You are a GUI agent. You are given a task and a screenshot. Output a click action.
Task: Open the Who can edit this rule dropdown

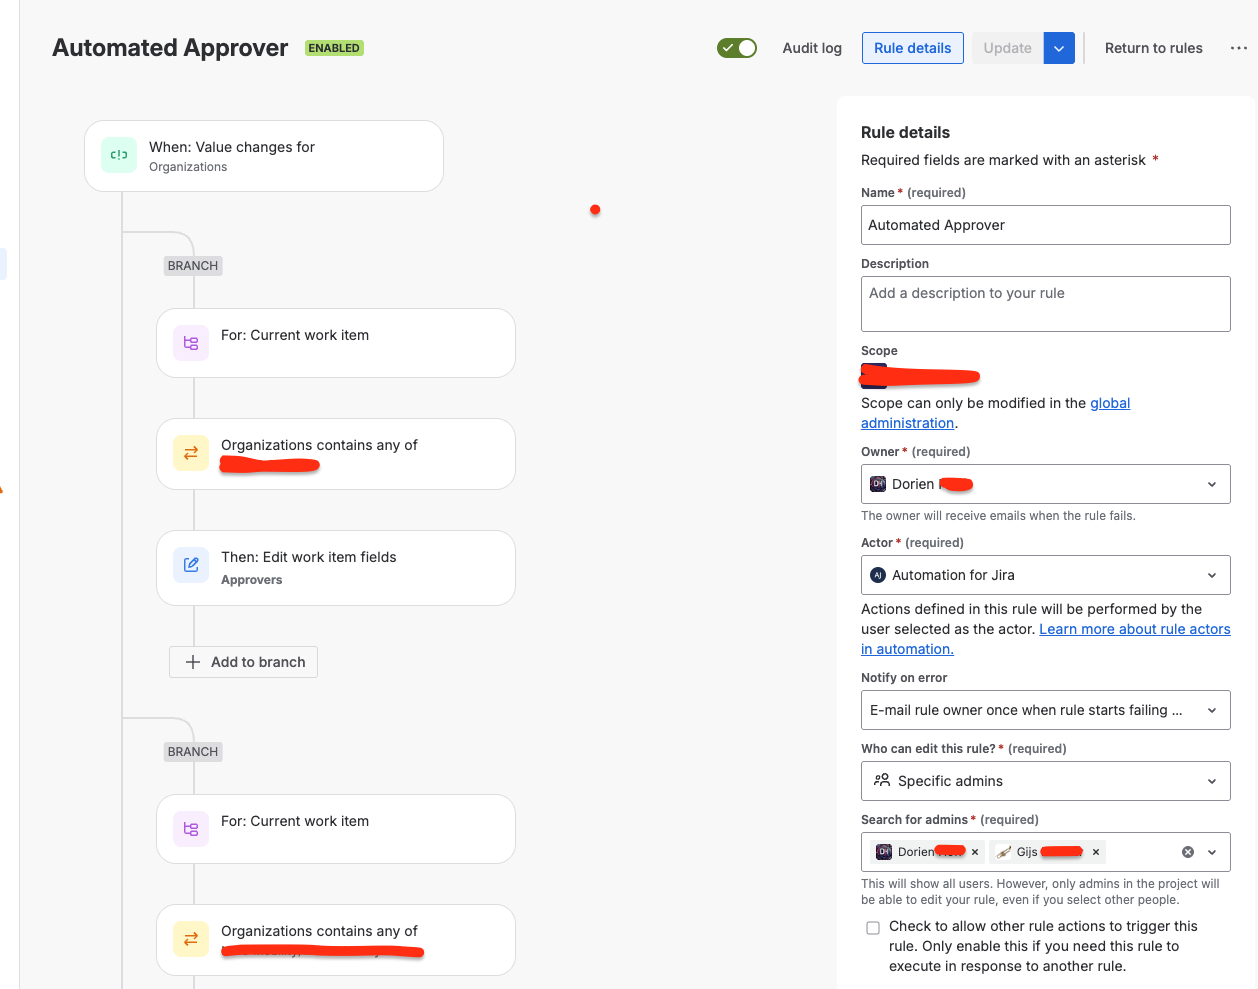(x=1046, y=781)
